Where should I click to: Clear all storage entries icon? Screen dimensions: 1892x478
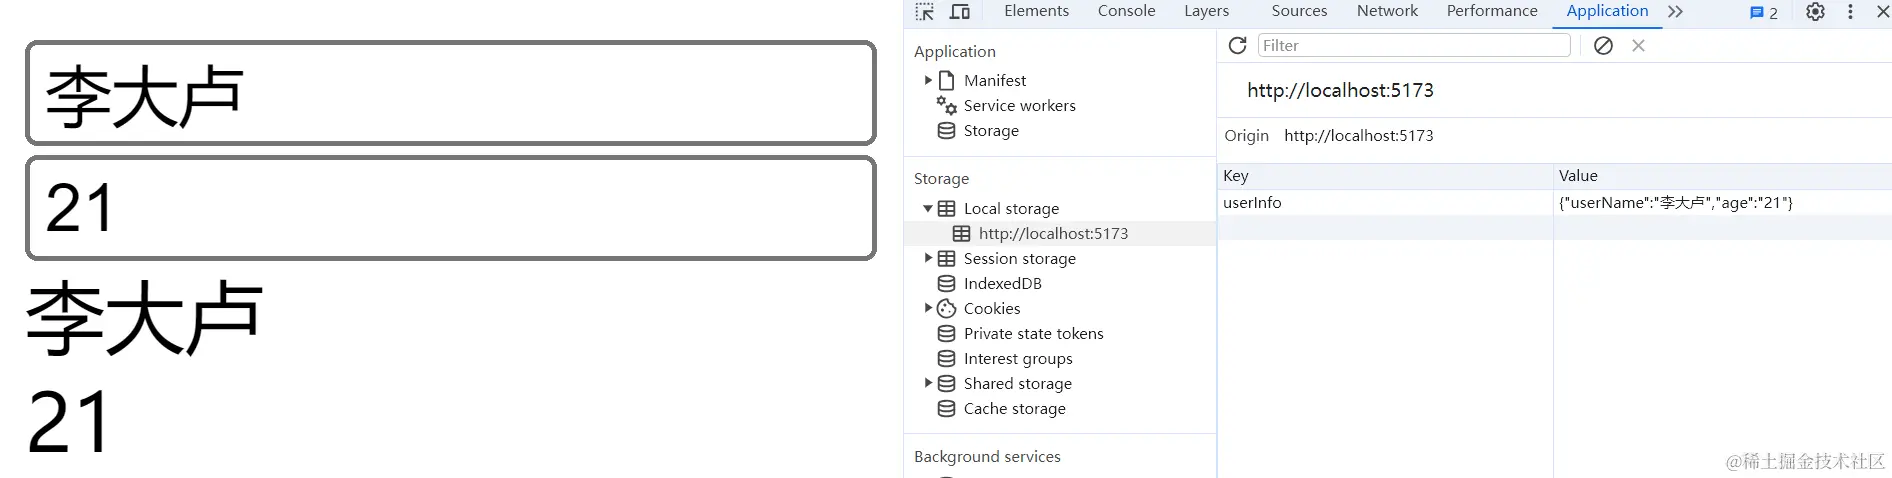tap(1603, 45)
